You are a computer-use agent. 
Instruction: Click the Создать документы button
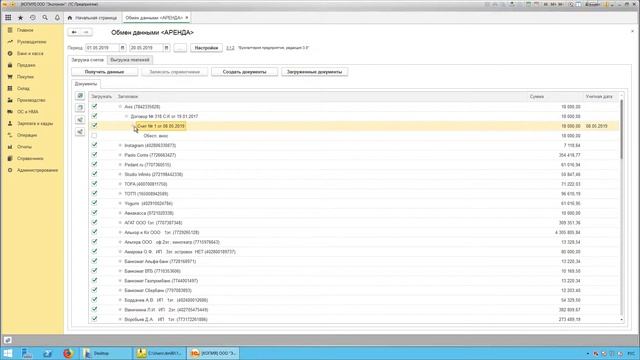click(x=244, y=72)
